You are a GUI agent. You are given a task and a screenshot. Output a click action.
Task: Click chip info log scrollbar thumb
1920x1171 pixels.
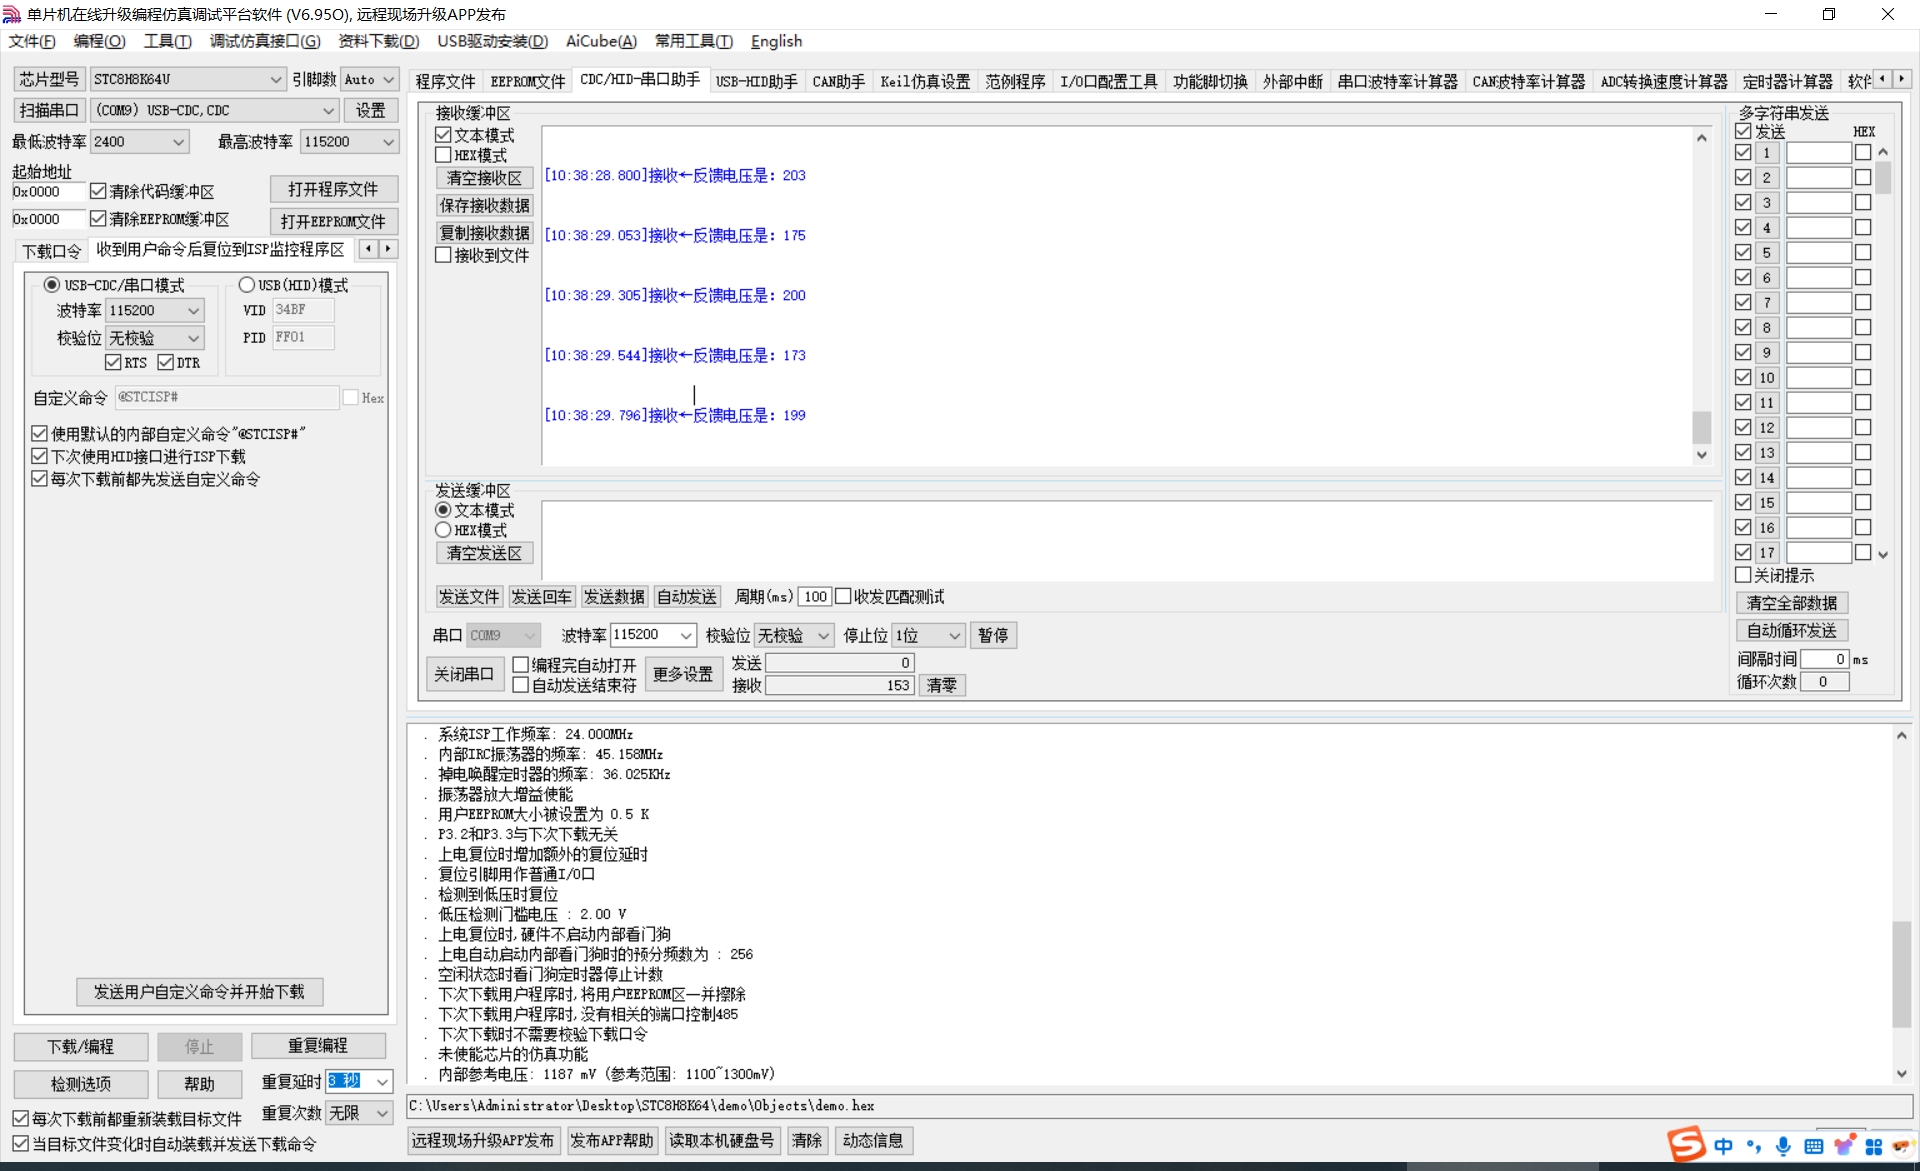tap(1901, 974)
